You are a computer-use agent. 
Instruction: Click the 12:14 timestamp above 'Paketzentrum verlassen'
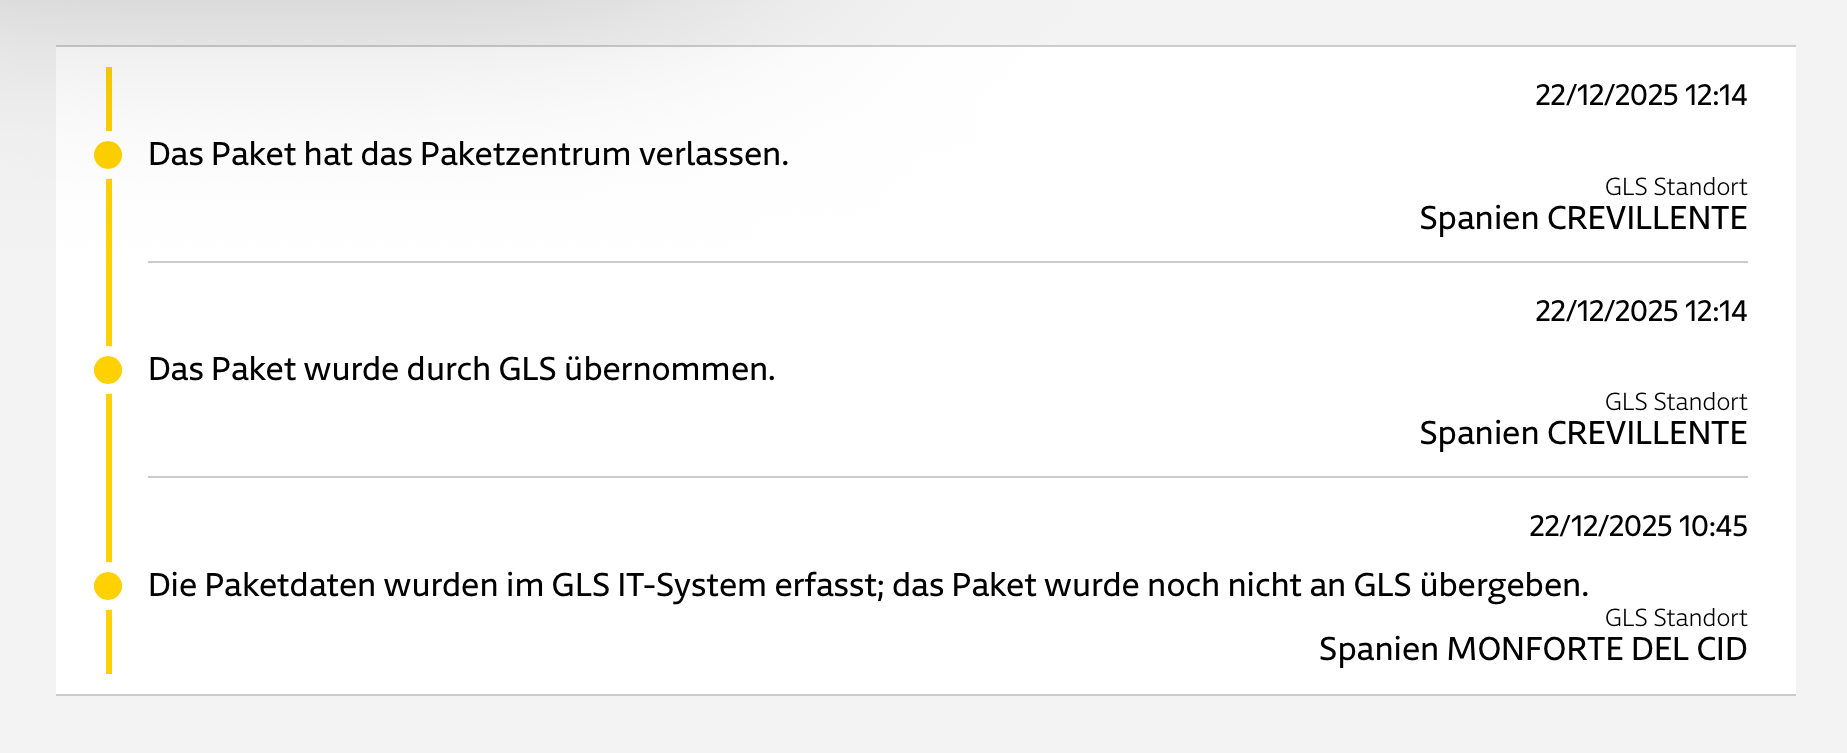[1640, 95]
